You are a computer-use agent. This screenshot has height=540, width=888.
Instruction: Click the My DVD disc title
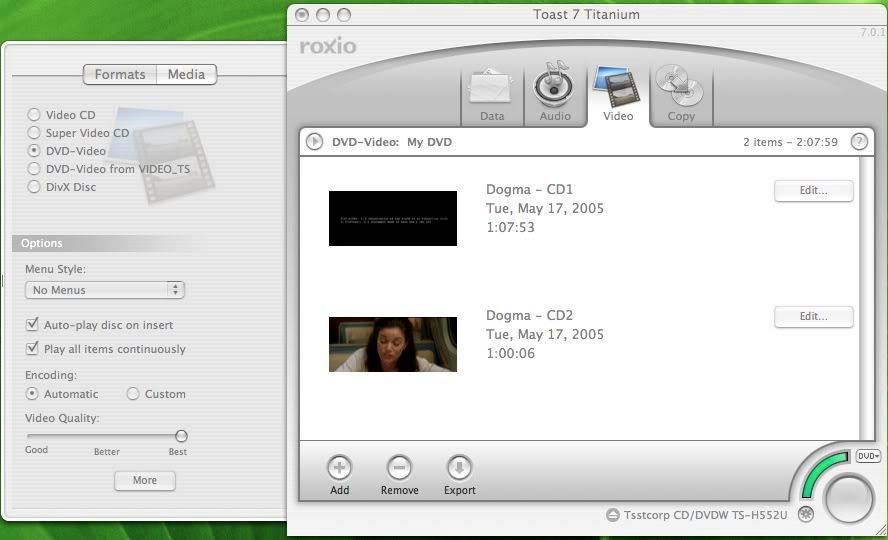[429, 142]
